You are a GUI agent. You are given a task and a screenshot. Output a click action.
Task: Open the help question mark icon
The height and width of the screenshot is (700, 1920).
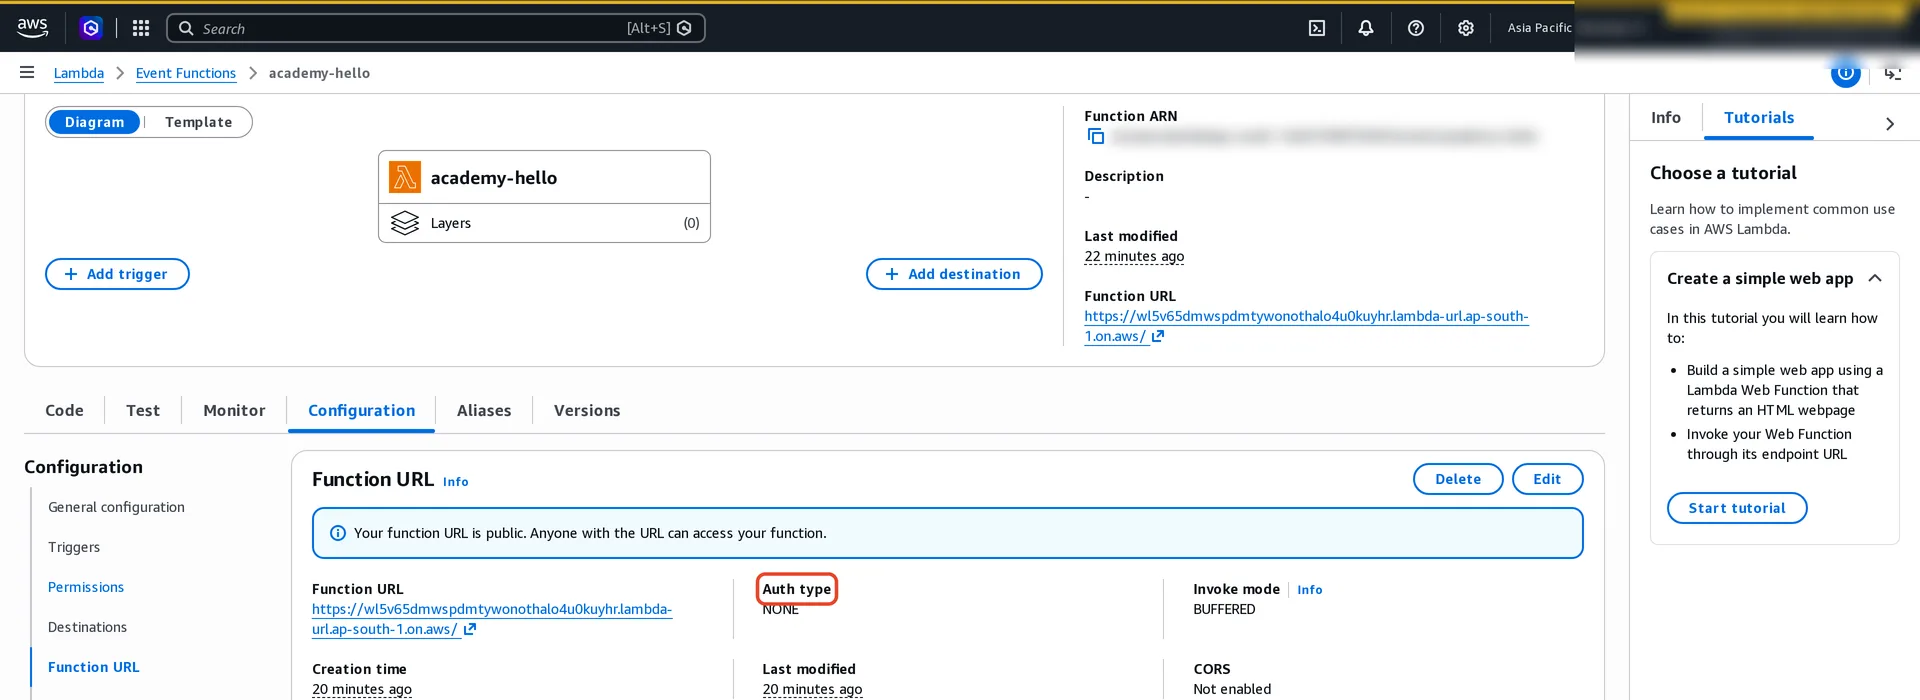point(1416,28)
